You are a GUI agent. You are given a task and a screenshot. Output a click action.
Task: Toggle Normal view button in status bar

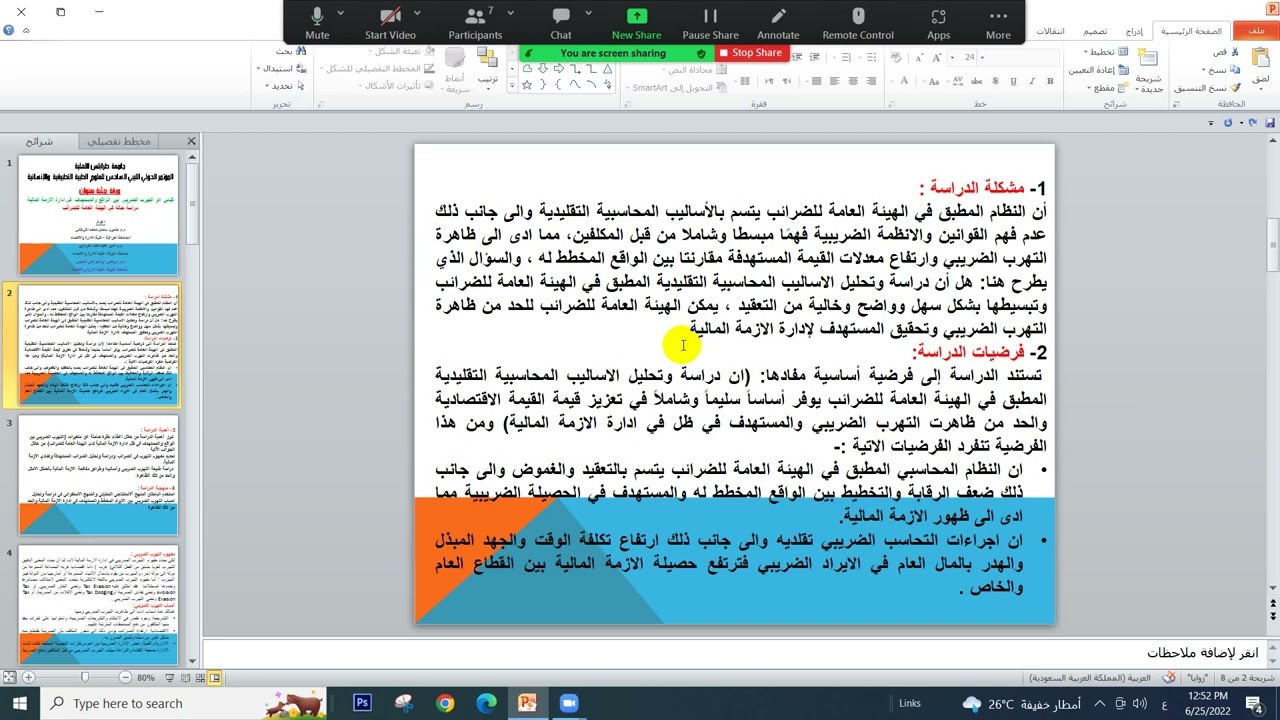(x=214, y=678)
